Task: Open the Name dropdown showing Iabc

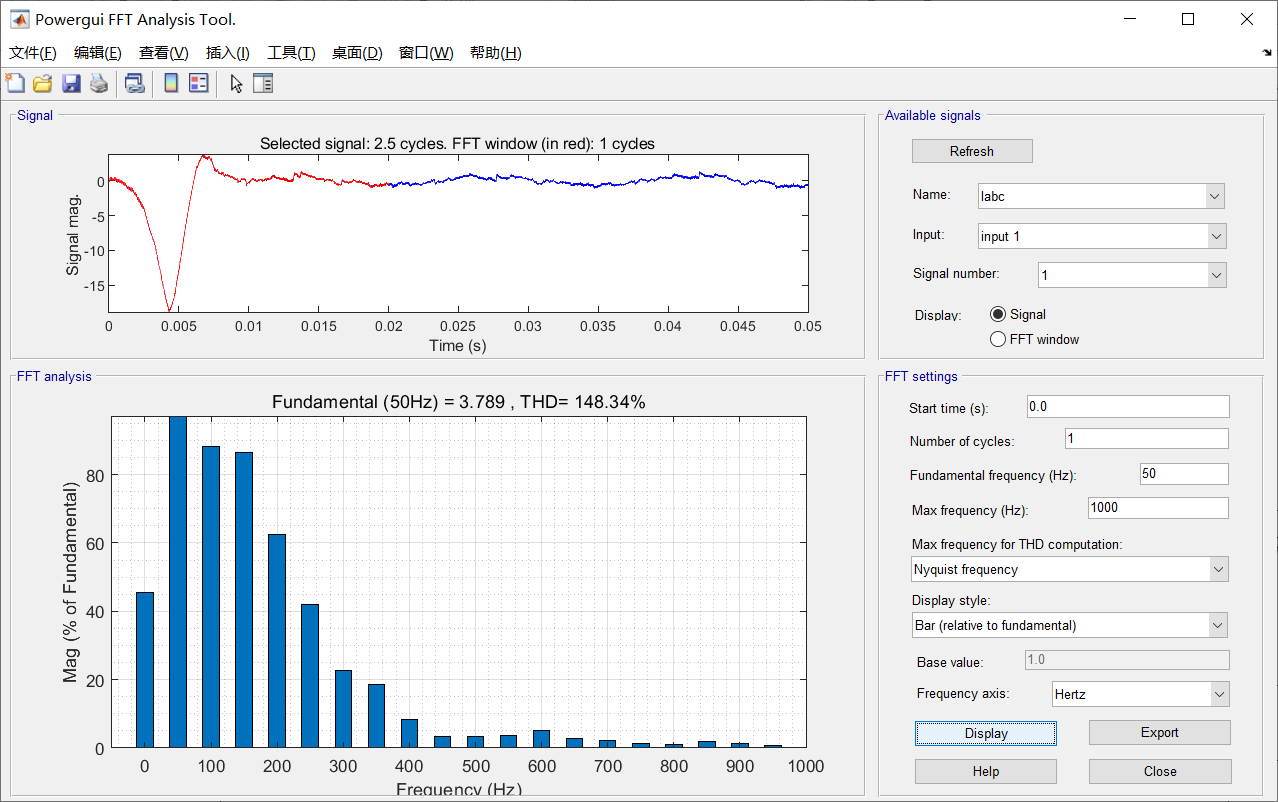Action: [1101, 196]
